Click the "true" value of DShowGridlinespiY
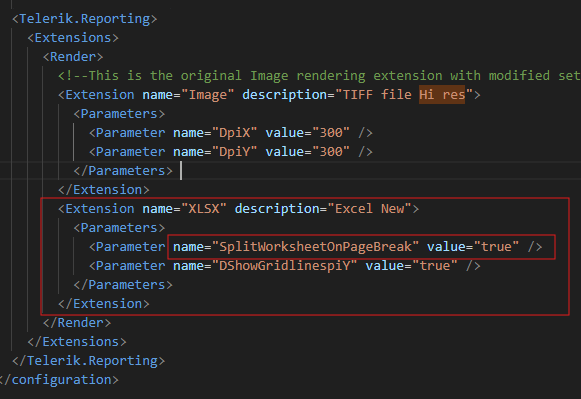 (434, 266)
